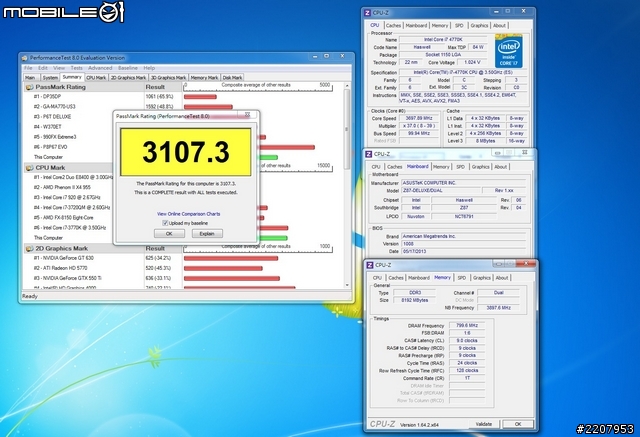
Task: Click the PerformanceTest title bar app icon
Action: click(x=24, y=58)
